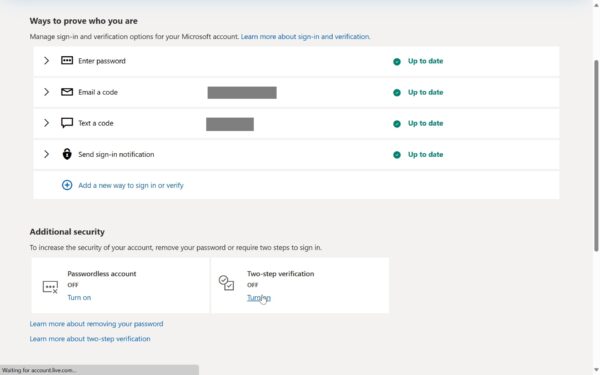
Task: Expand the Send sign-in notification chevron
Action: click(46, 154)
